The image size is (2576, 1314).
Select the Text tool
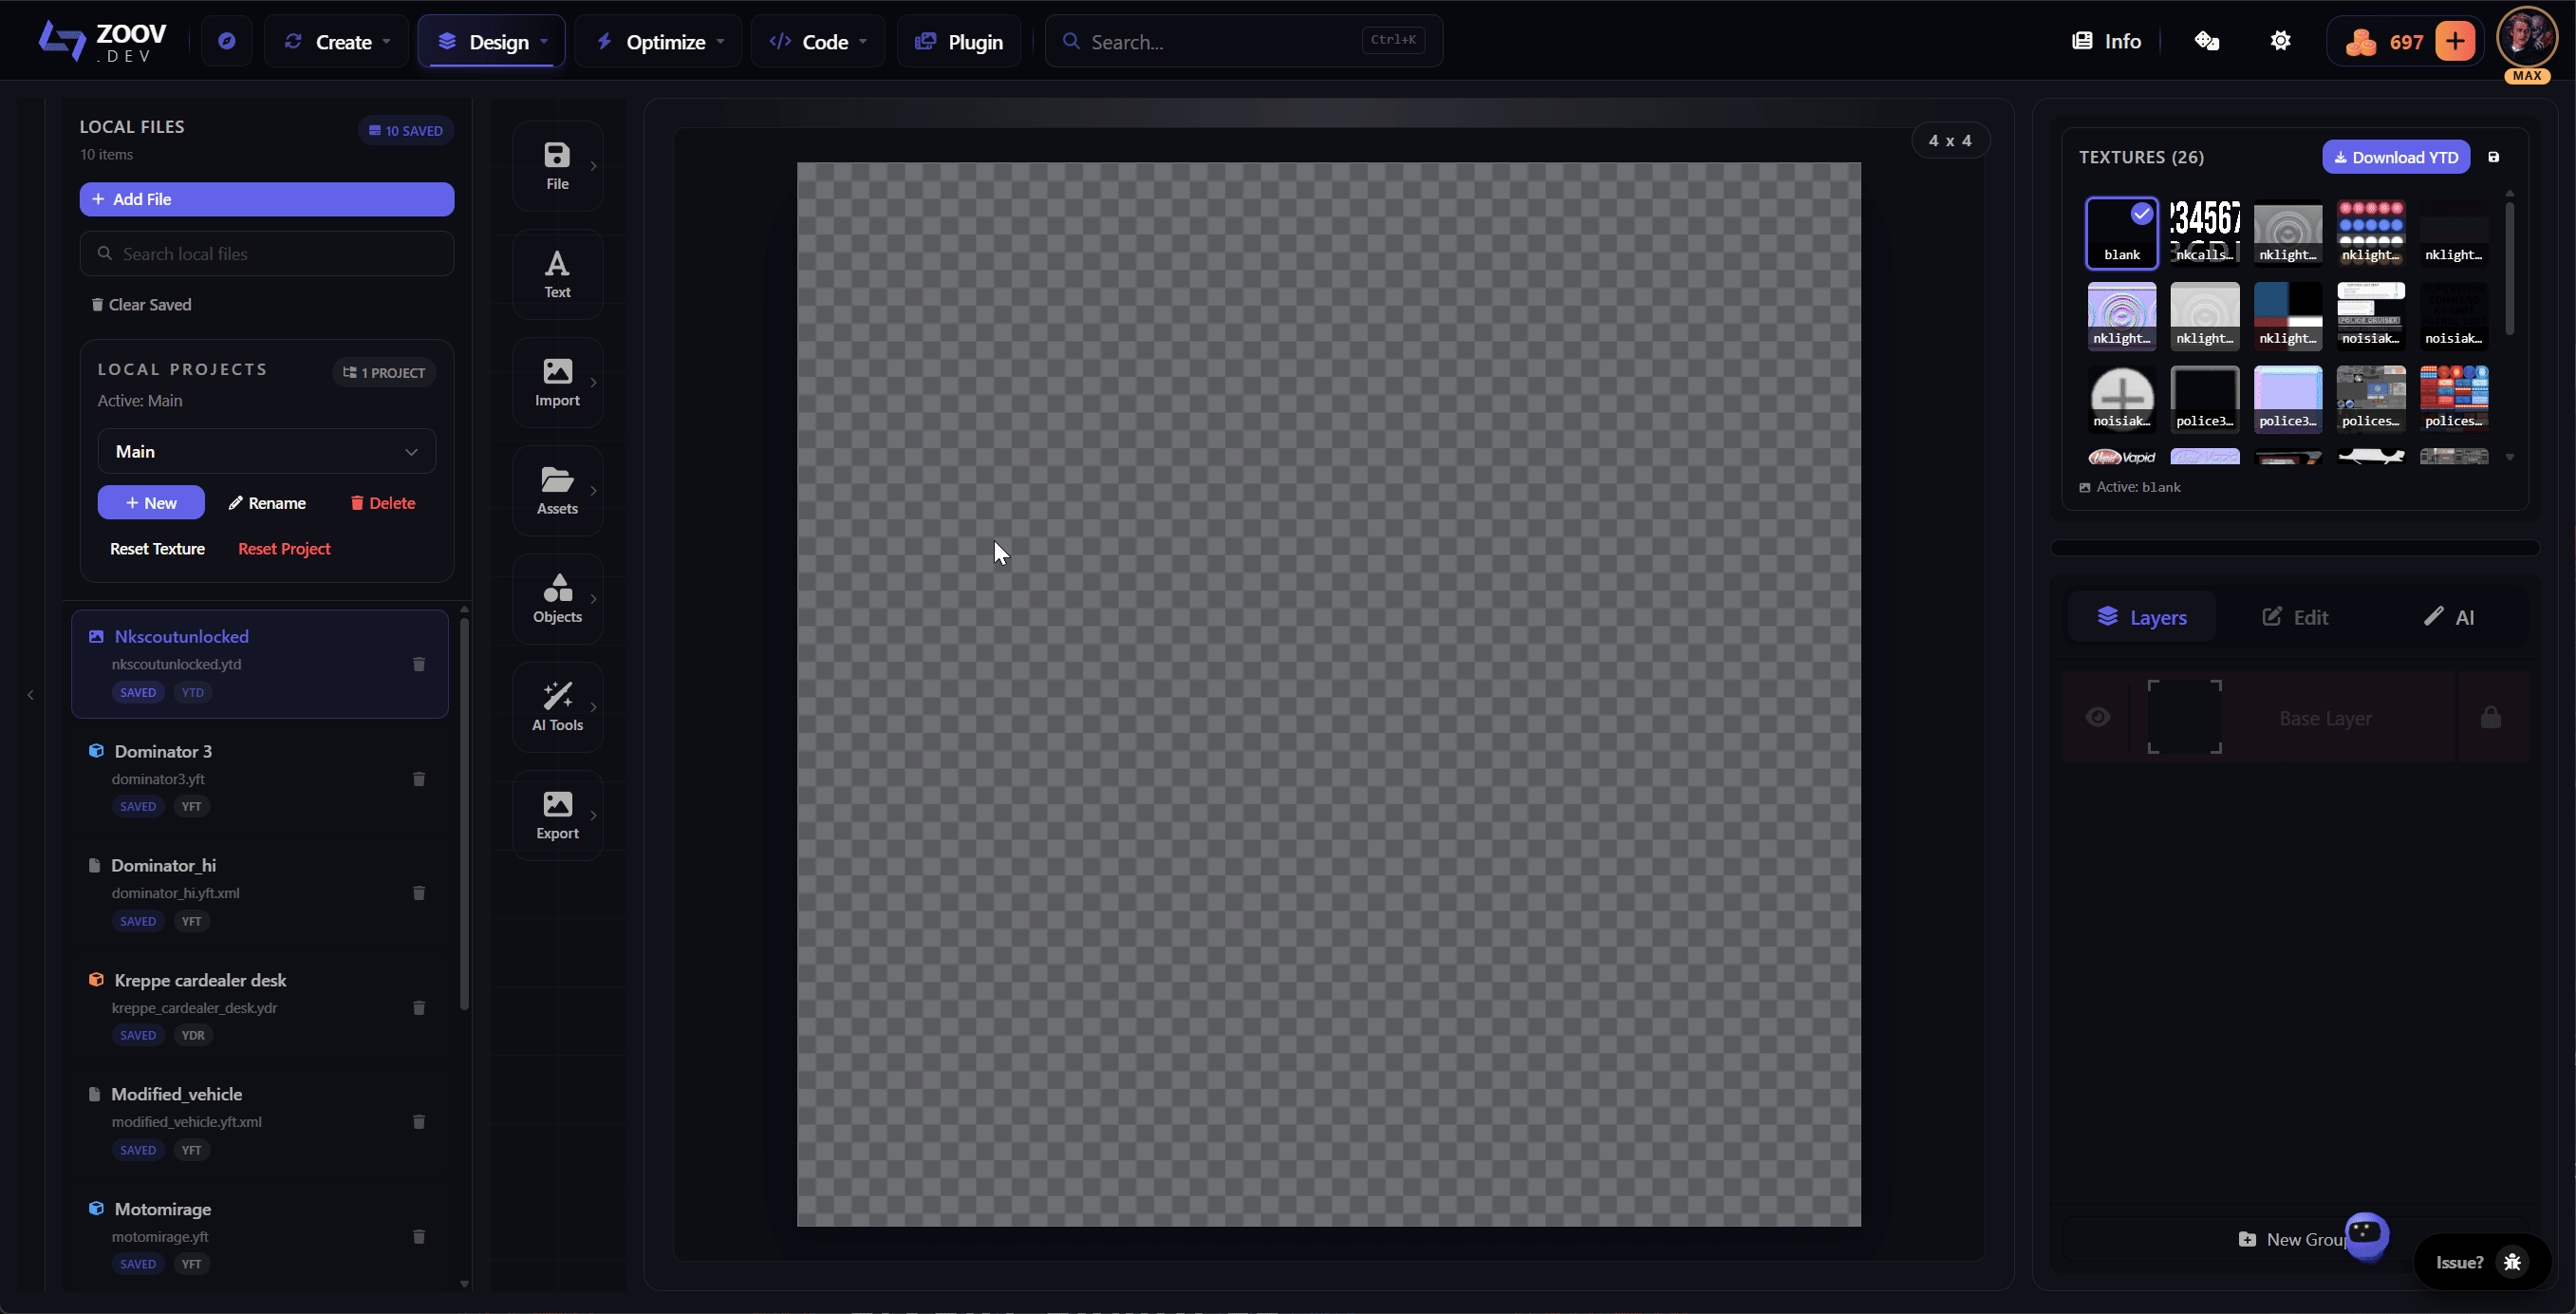556,273
